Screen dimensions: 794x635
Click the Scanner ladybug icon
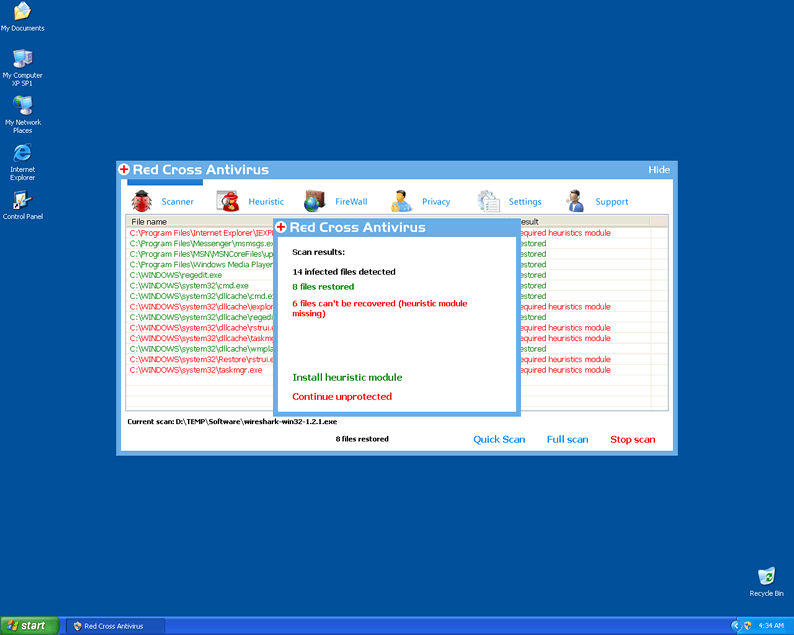click(142, 201)
